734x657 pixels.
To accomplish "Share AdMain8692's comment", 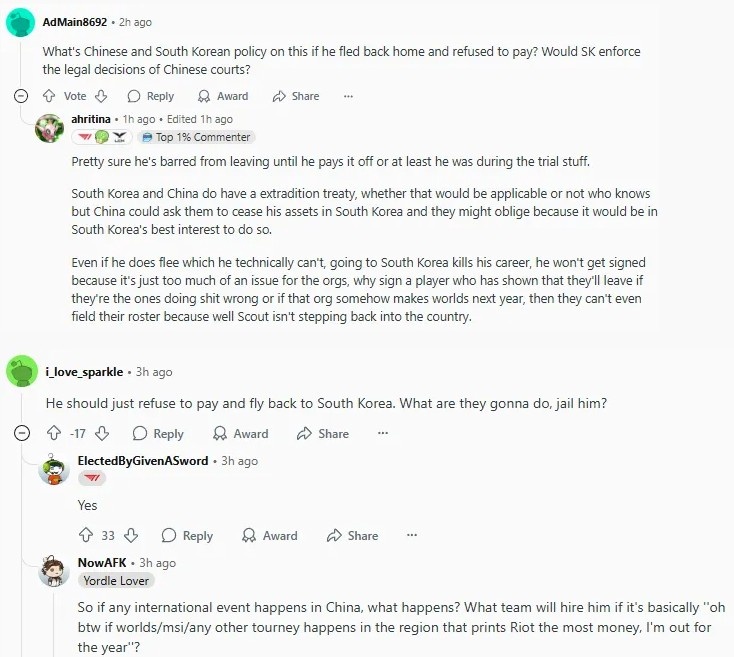I will [296, 96].
